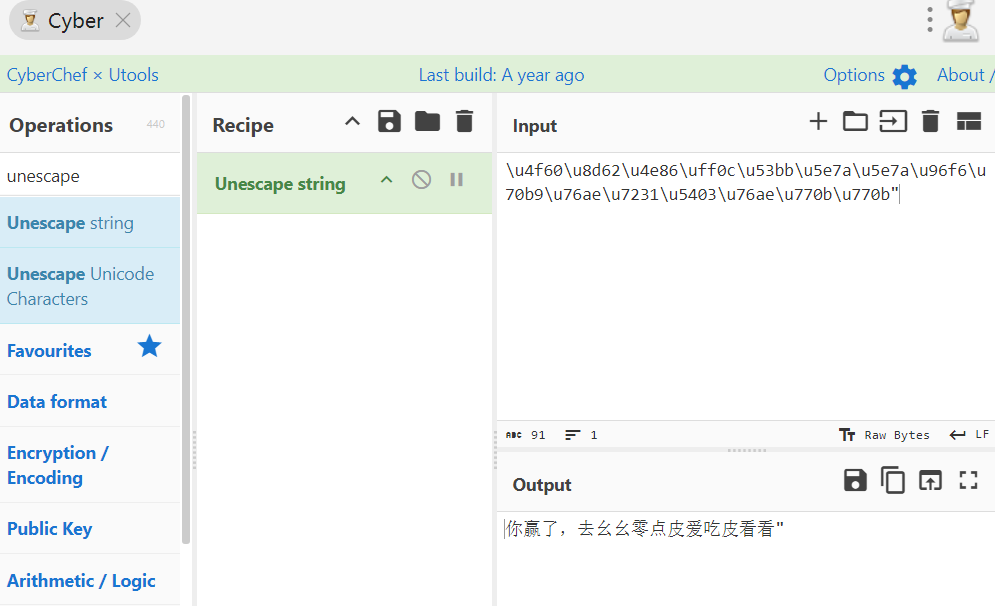
Task: Click the Output title
Action: pyautogui.click(x=542, y=485)
